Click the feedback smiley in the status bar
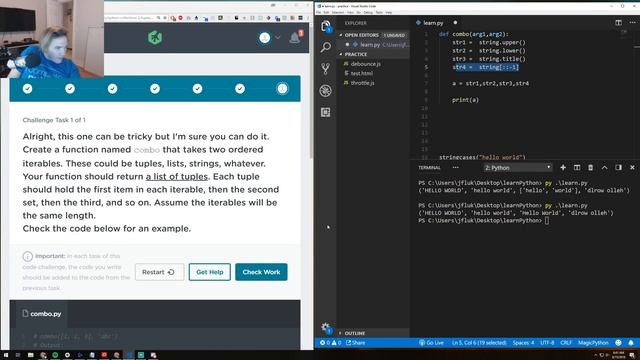This screenshot has width=640, height=360. [x=618, y=342]
